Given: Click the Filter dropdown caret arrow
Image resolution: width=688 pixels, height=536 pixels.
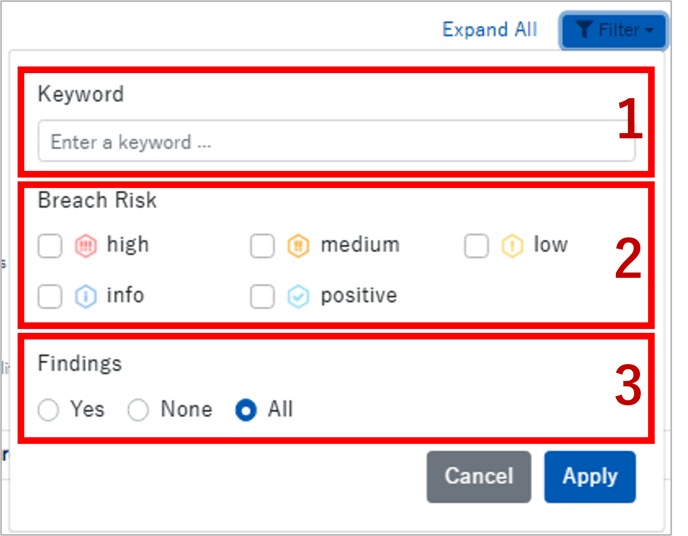Looking at the screenshot, I should [650, 32].
